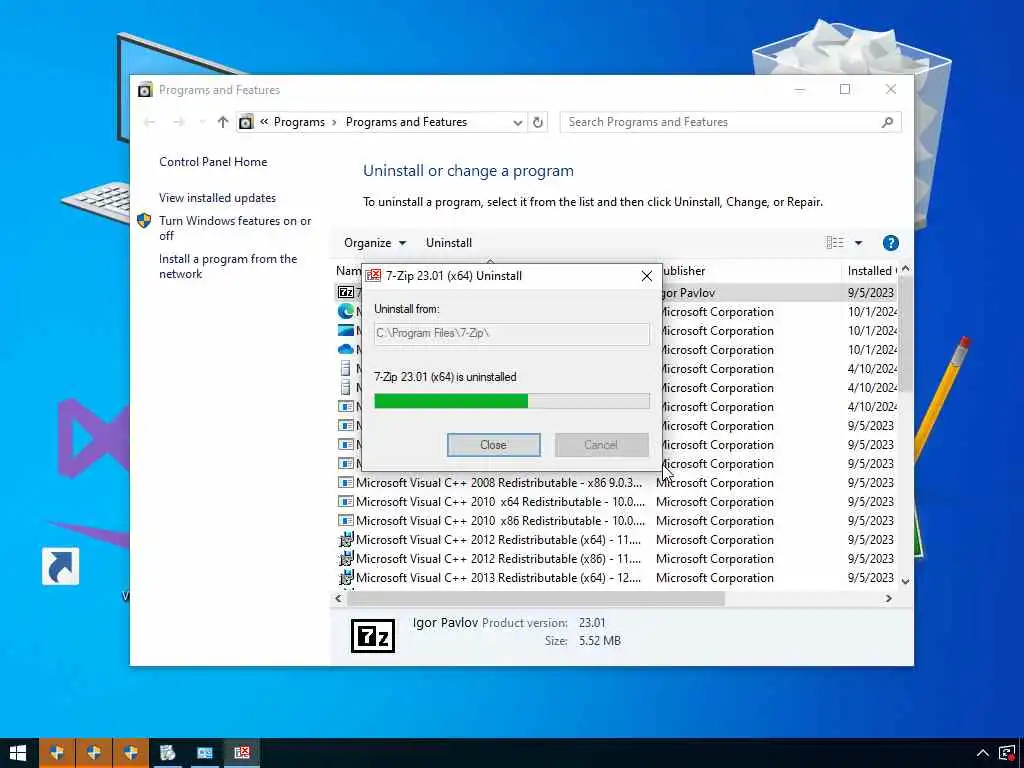Click the vertical scrollbar up arrow
The image size is (1024, 768).
(x=906, y=269)
